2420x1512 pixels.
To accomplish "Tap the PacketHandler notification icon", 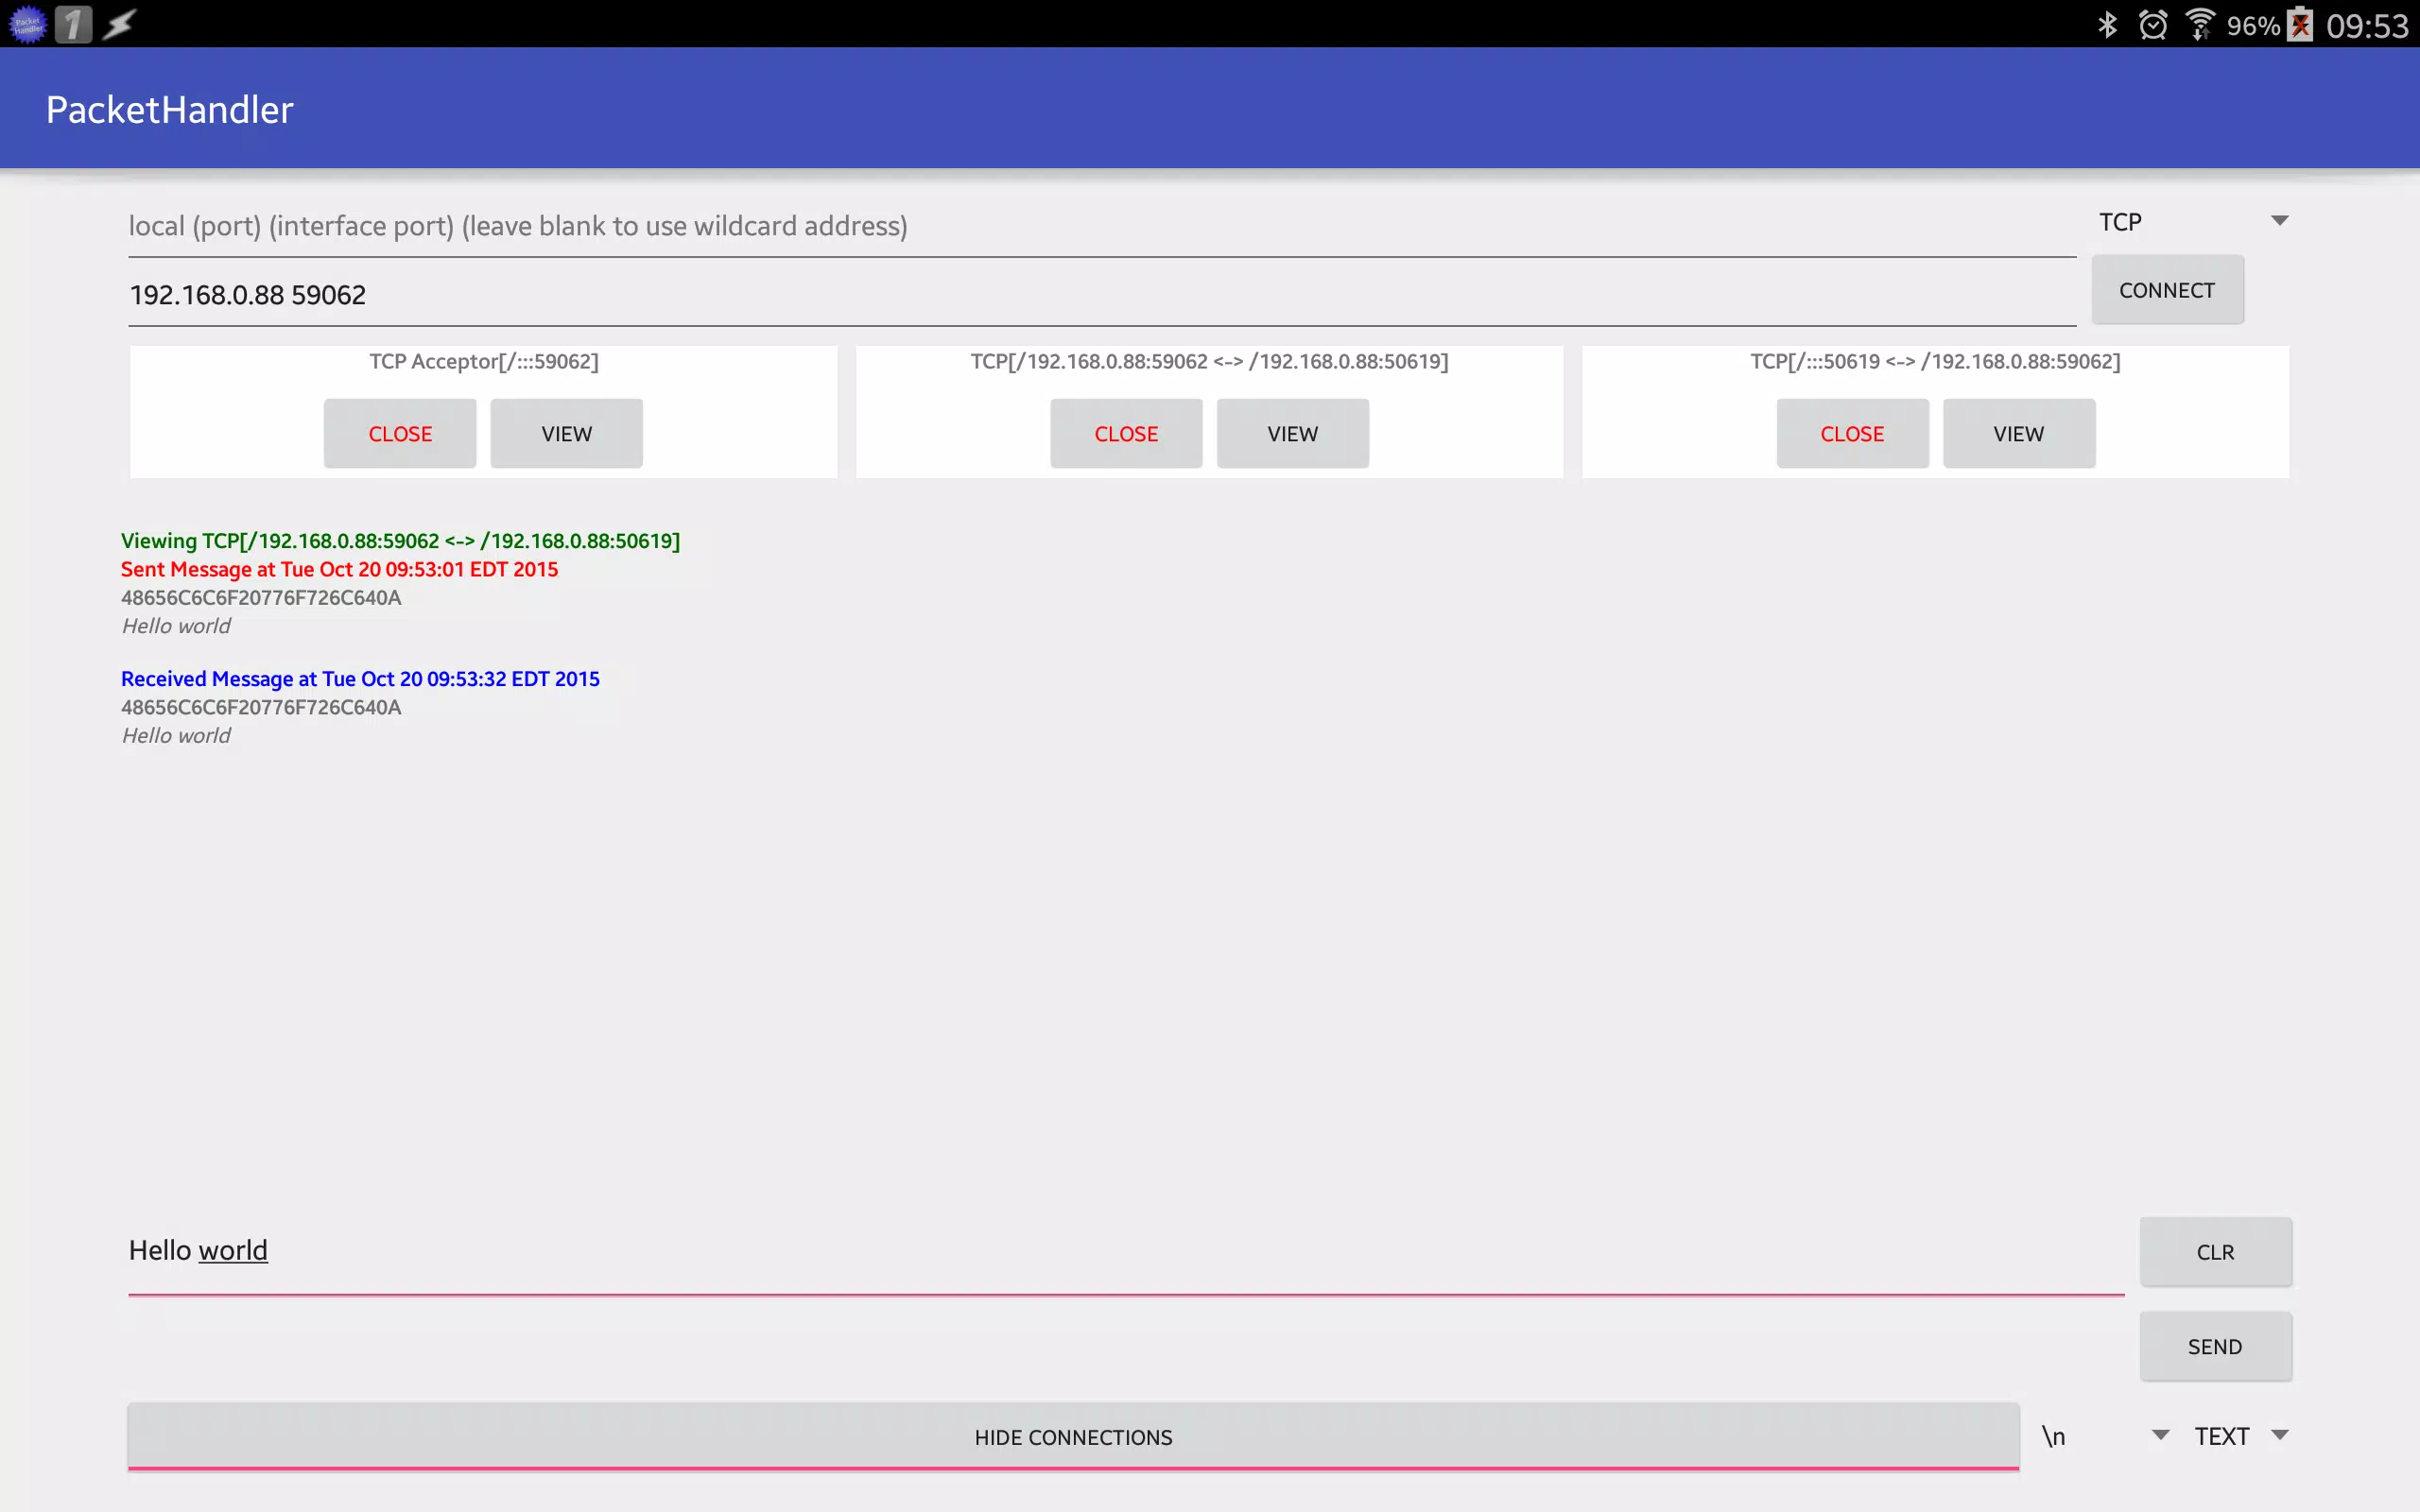I will [27, 24].
